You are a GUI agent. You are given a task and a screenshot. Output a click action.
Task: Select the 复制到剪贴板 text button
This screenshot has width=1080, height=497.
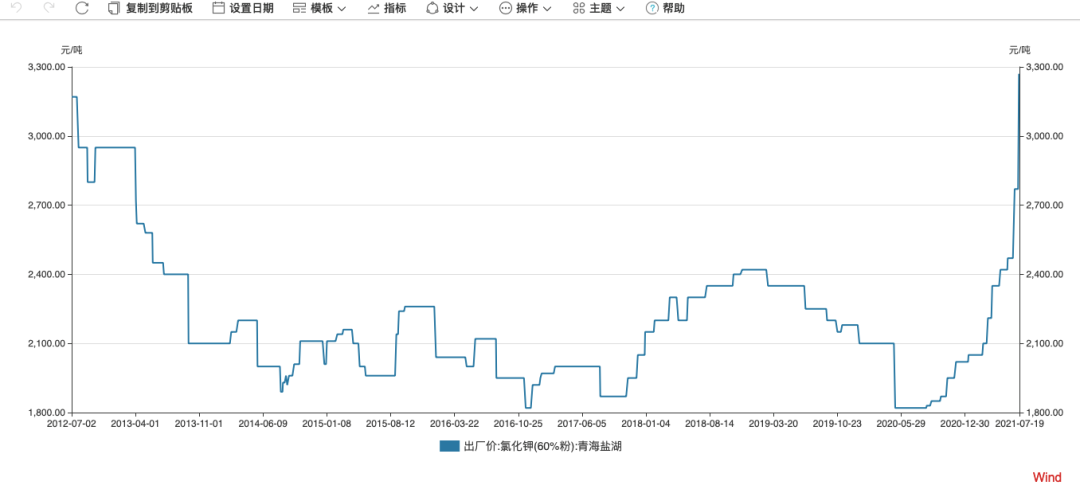[159, 8]
